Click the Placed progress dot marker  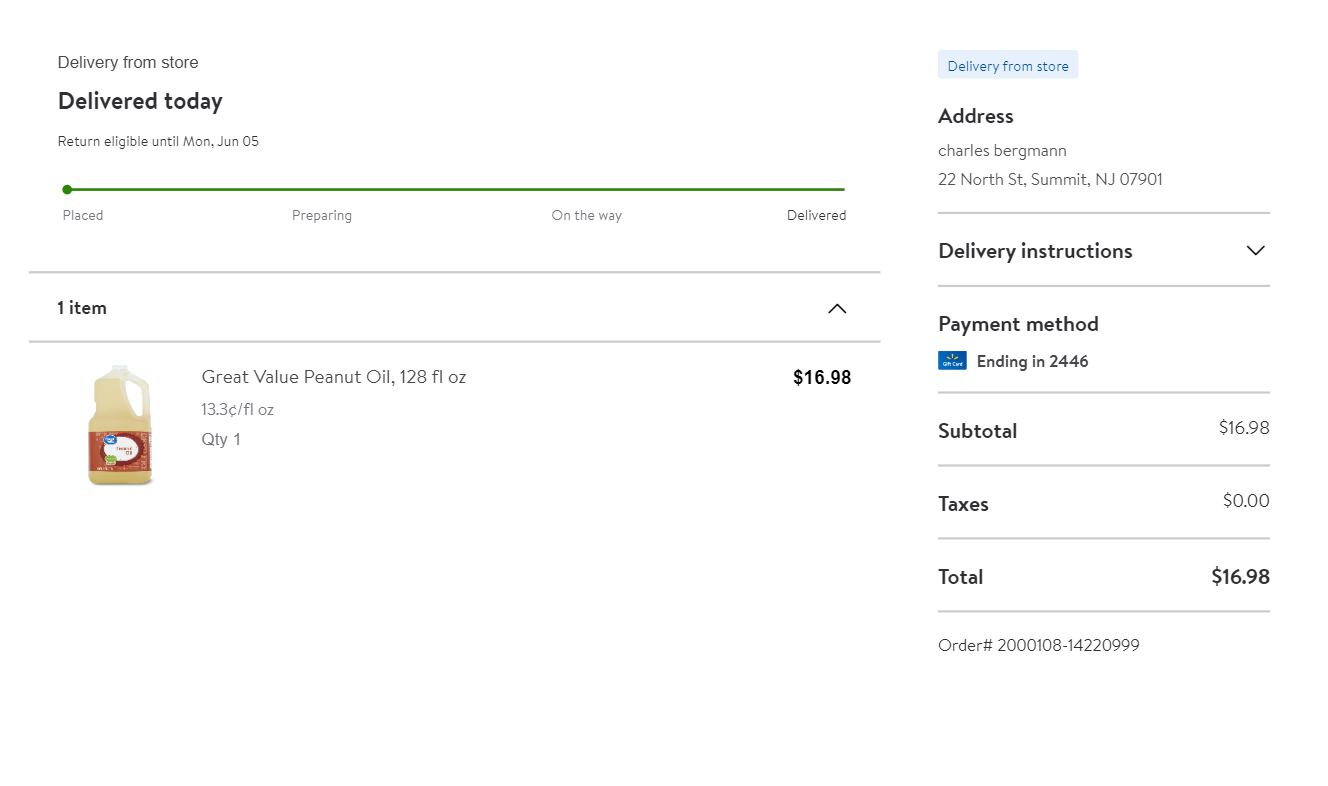67,189
